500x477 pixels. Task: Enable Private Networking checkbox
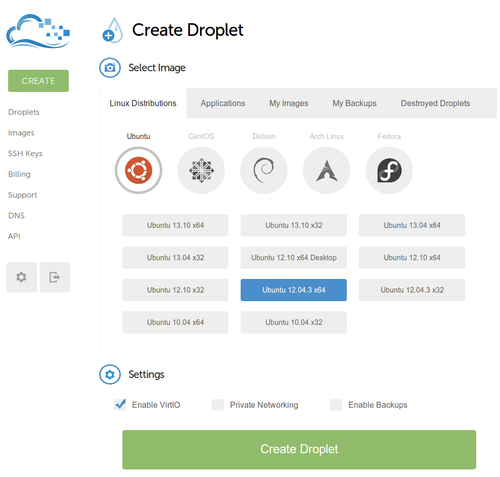(x=218, y=405)
